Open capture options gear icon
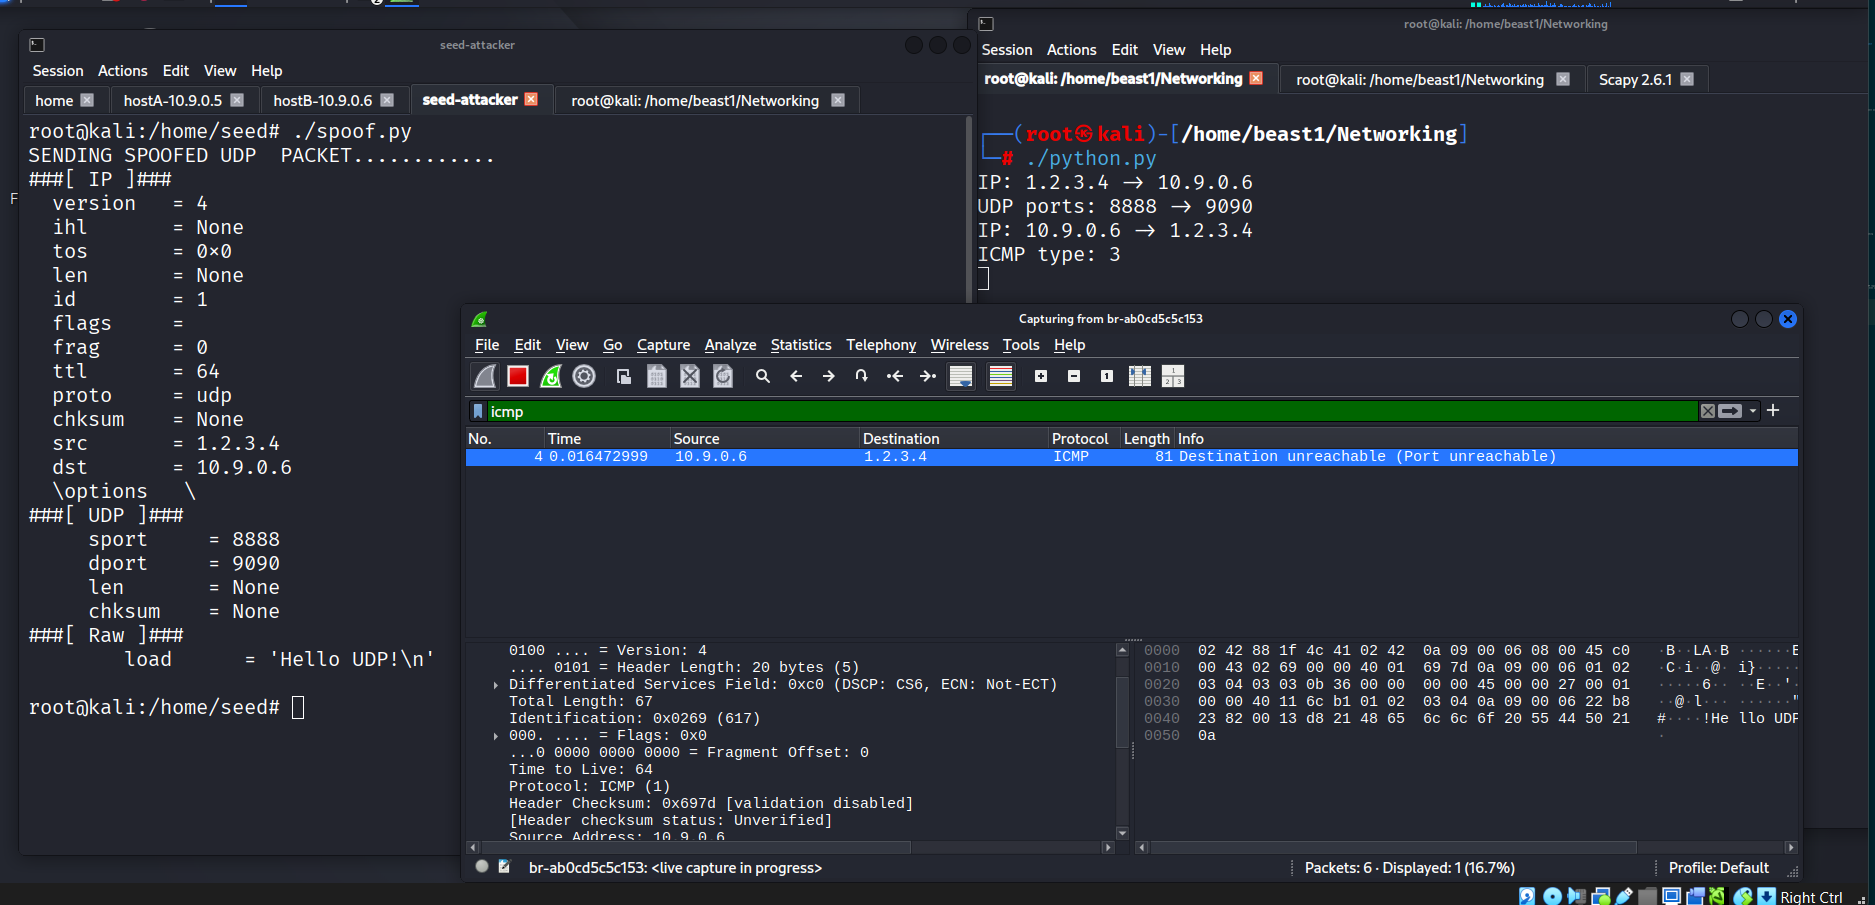The width and height of the screenshot is (1875, 905). tap(584, 376)
